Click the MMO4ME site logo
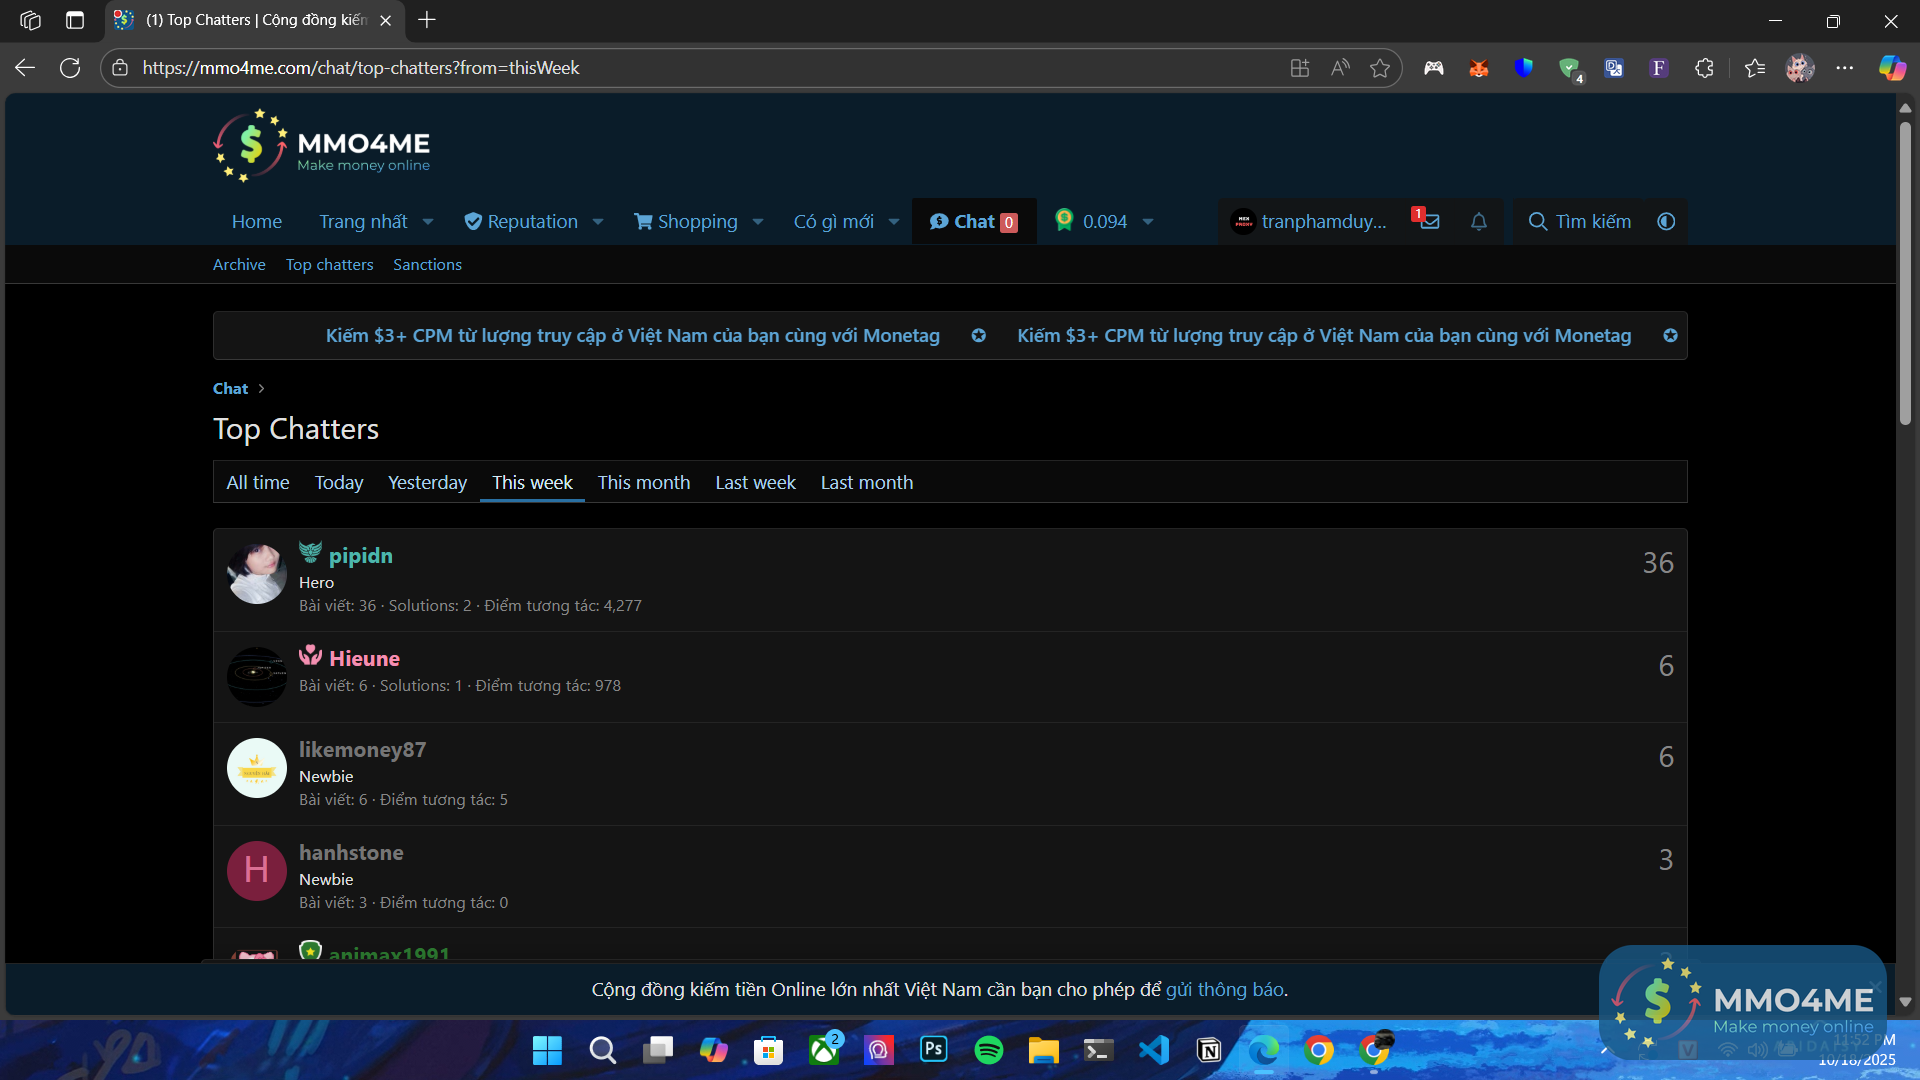The image size is (1920, 1080). point(322,146)
